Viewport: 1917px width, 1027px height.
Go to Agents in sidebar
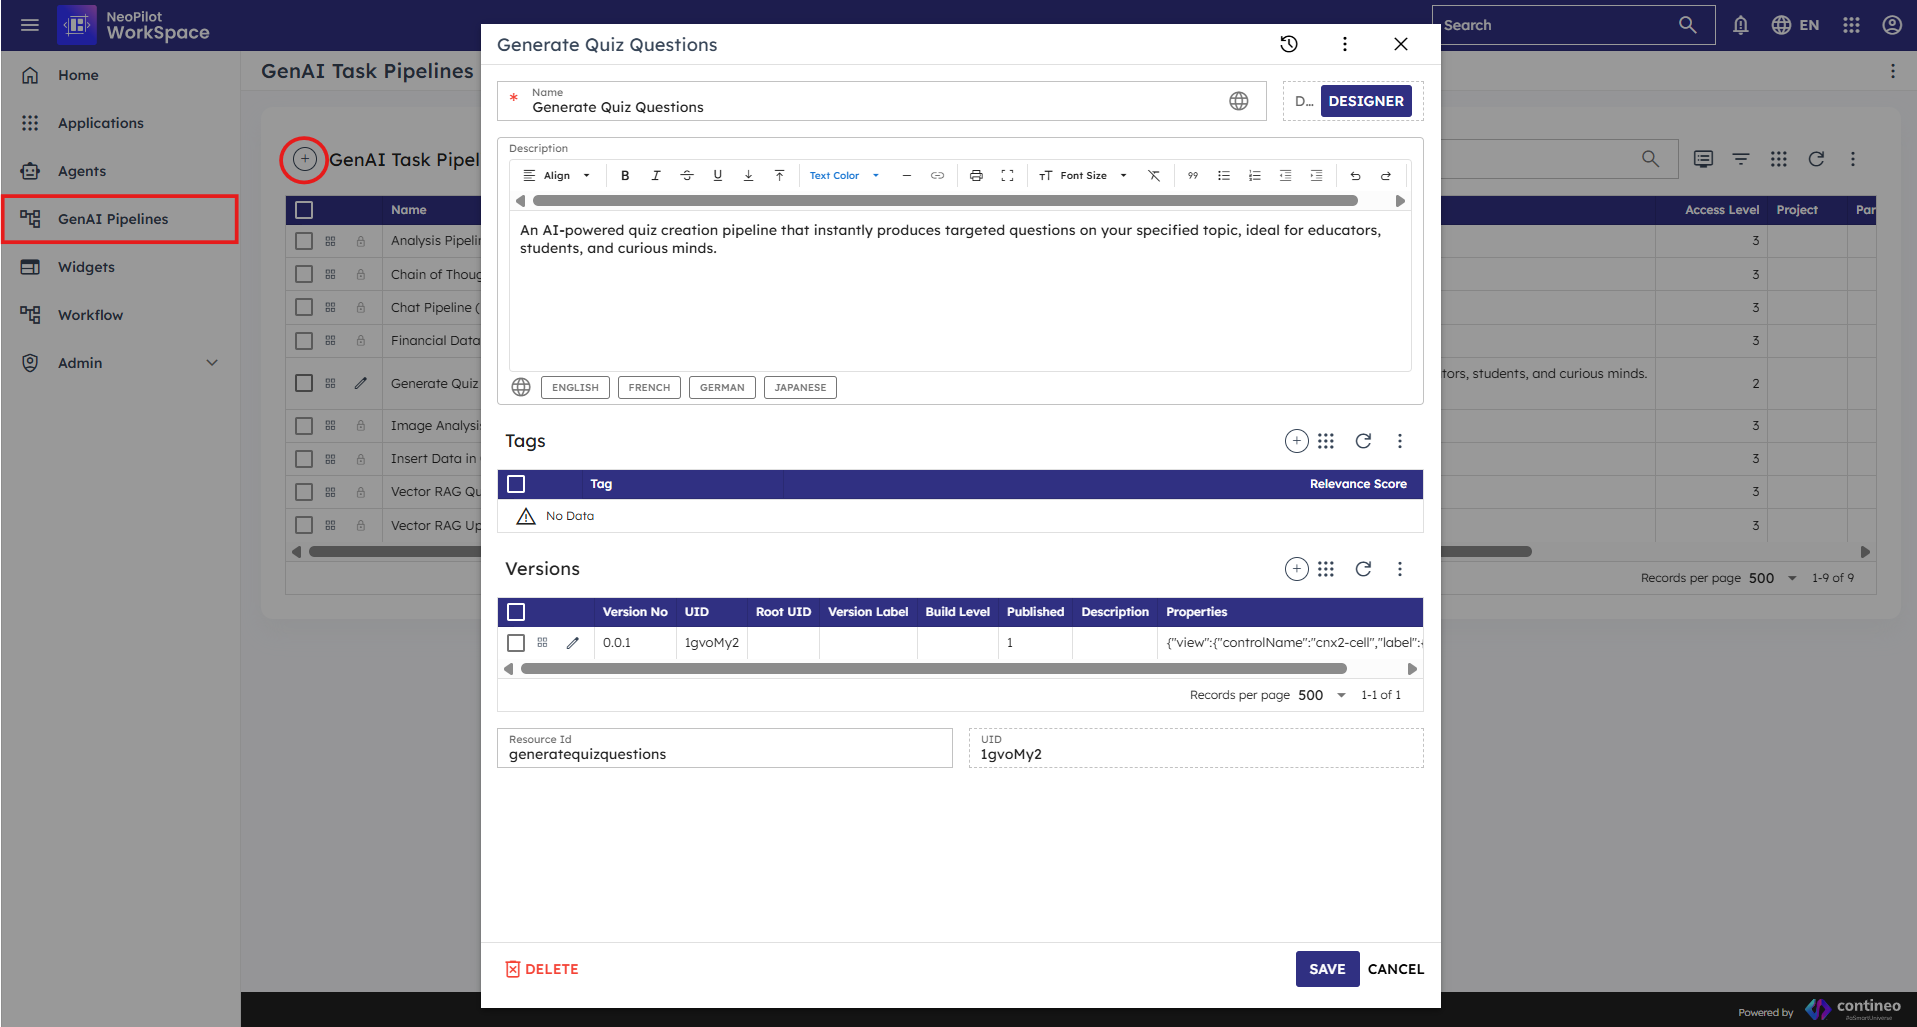click(82, 171)
